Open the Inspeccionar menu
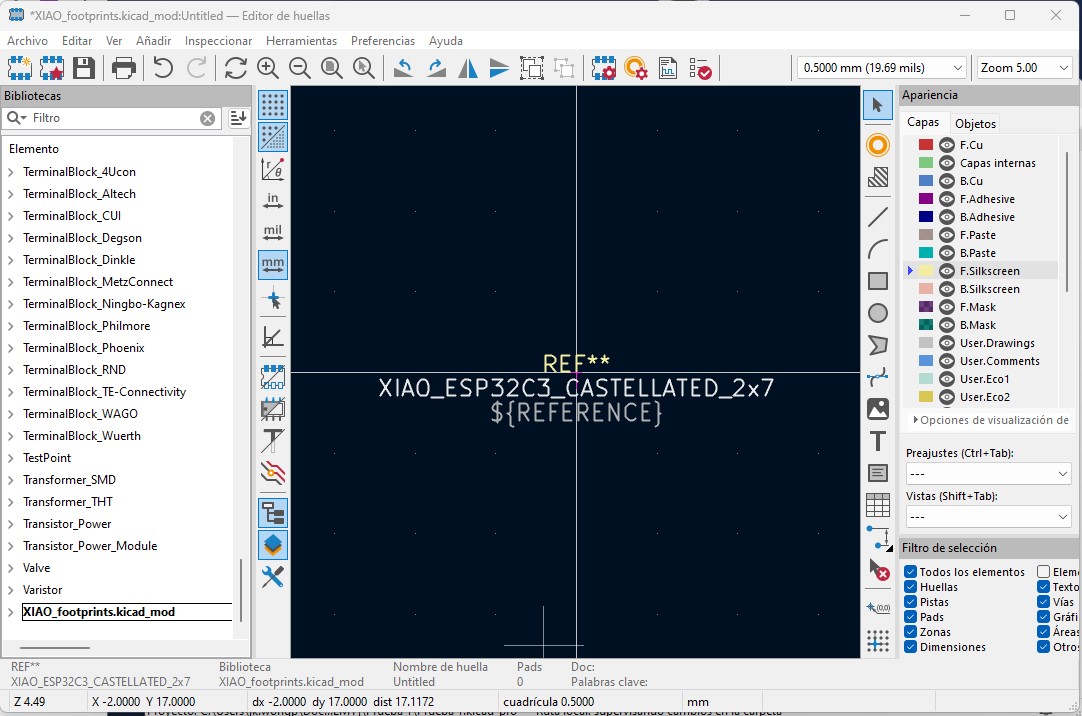The height and width of the screenshot is (716, 1082). point(218,41)
